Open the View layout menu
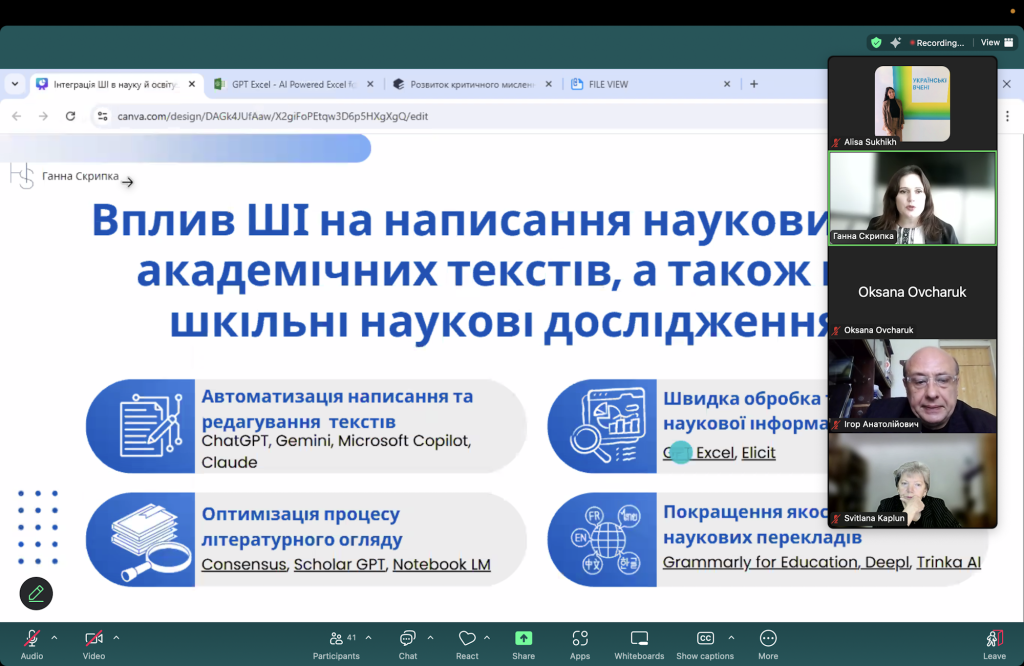 click(997, 42)
